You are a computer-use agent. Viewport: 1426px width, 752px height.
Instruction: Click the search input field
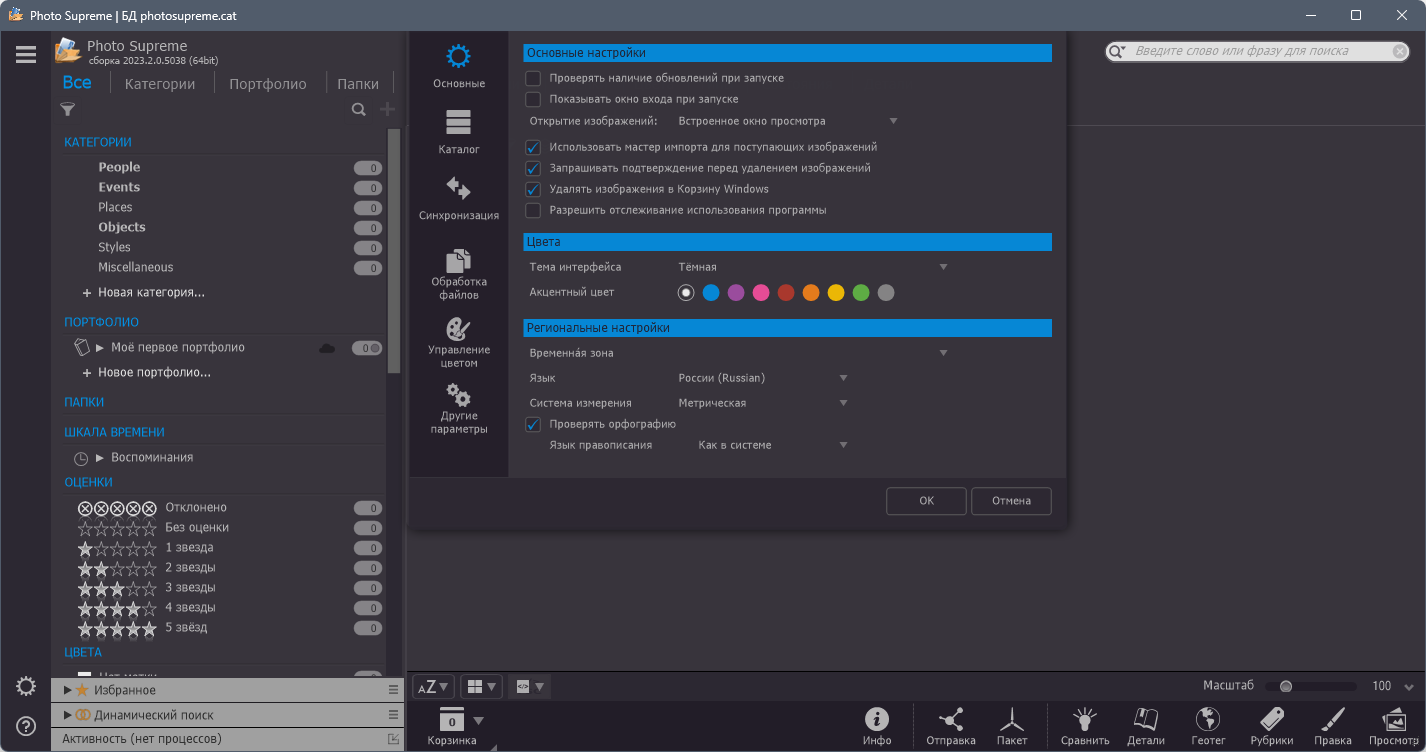[x=1257, y=51]
